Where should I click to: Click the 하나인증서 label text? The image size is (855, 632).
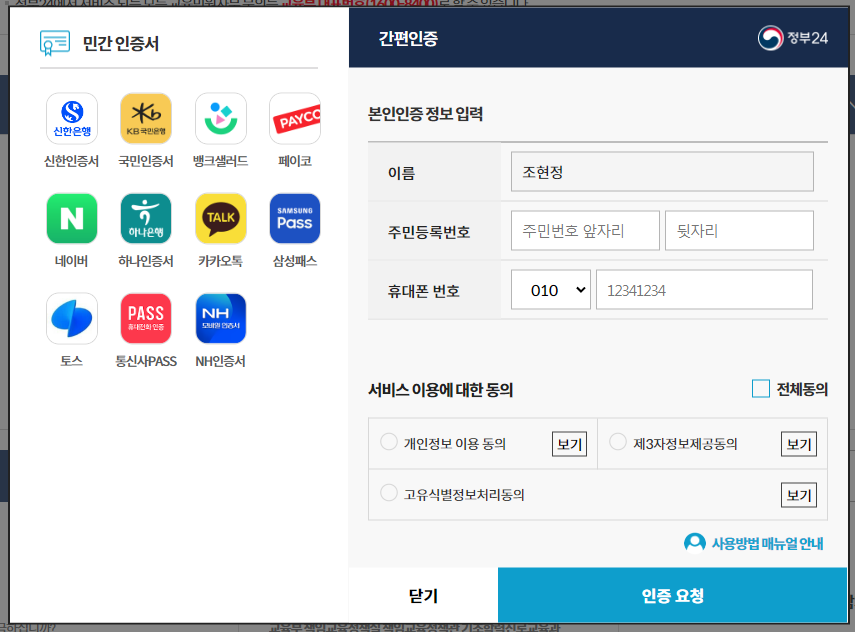[x=146, y=261]
